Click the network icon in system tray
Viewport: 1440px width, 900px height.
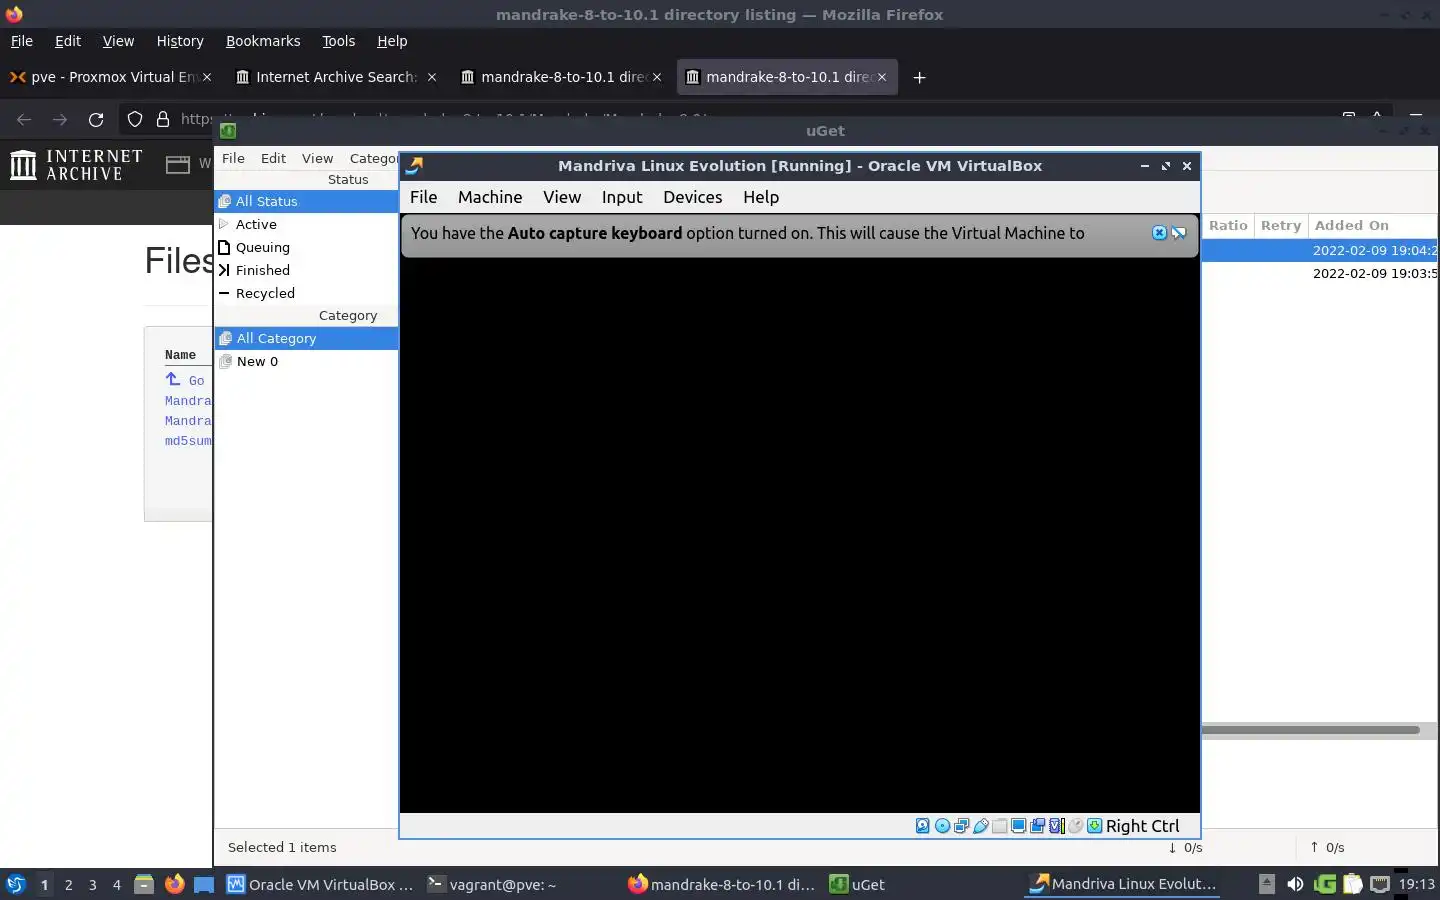tap(1380, 884)
